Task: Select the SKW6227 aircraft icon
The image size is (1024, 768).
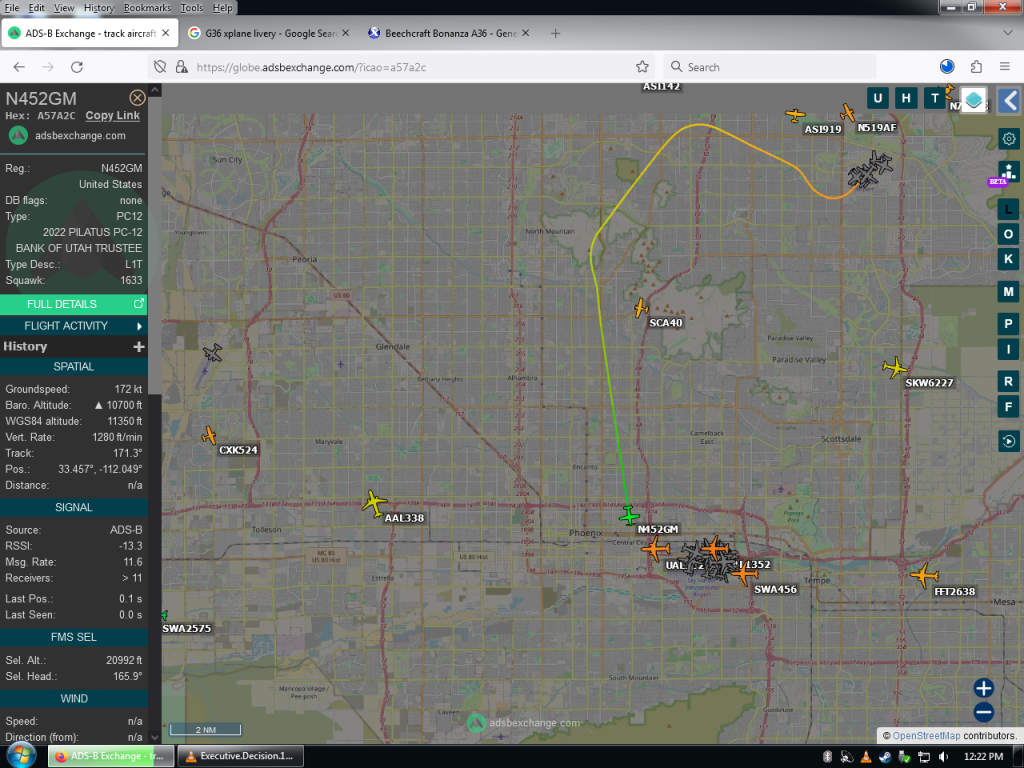Action: (x=894, y=368)
